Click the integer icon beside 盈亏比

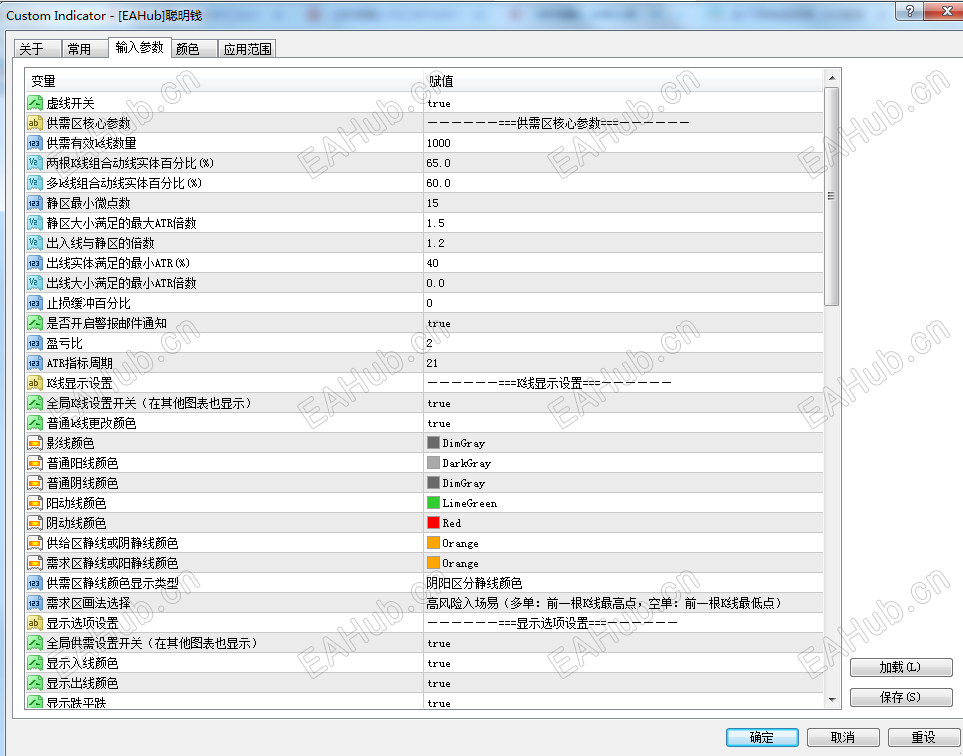click(x=34, y=343)
